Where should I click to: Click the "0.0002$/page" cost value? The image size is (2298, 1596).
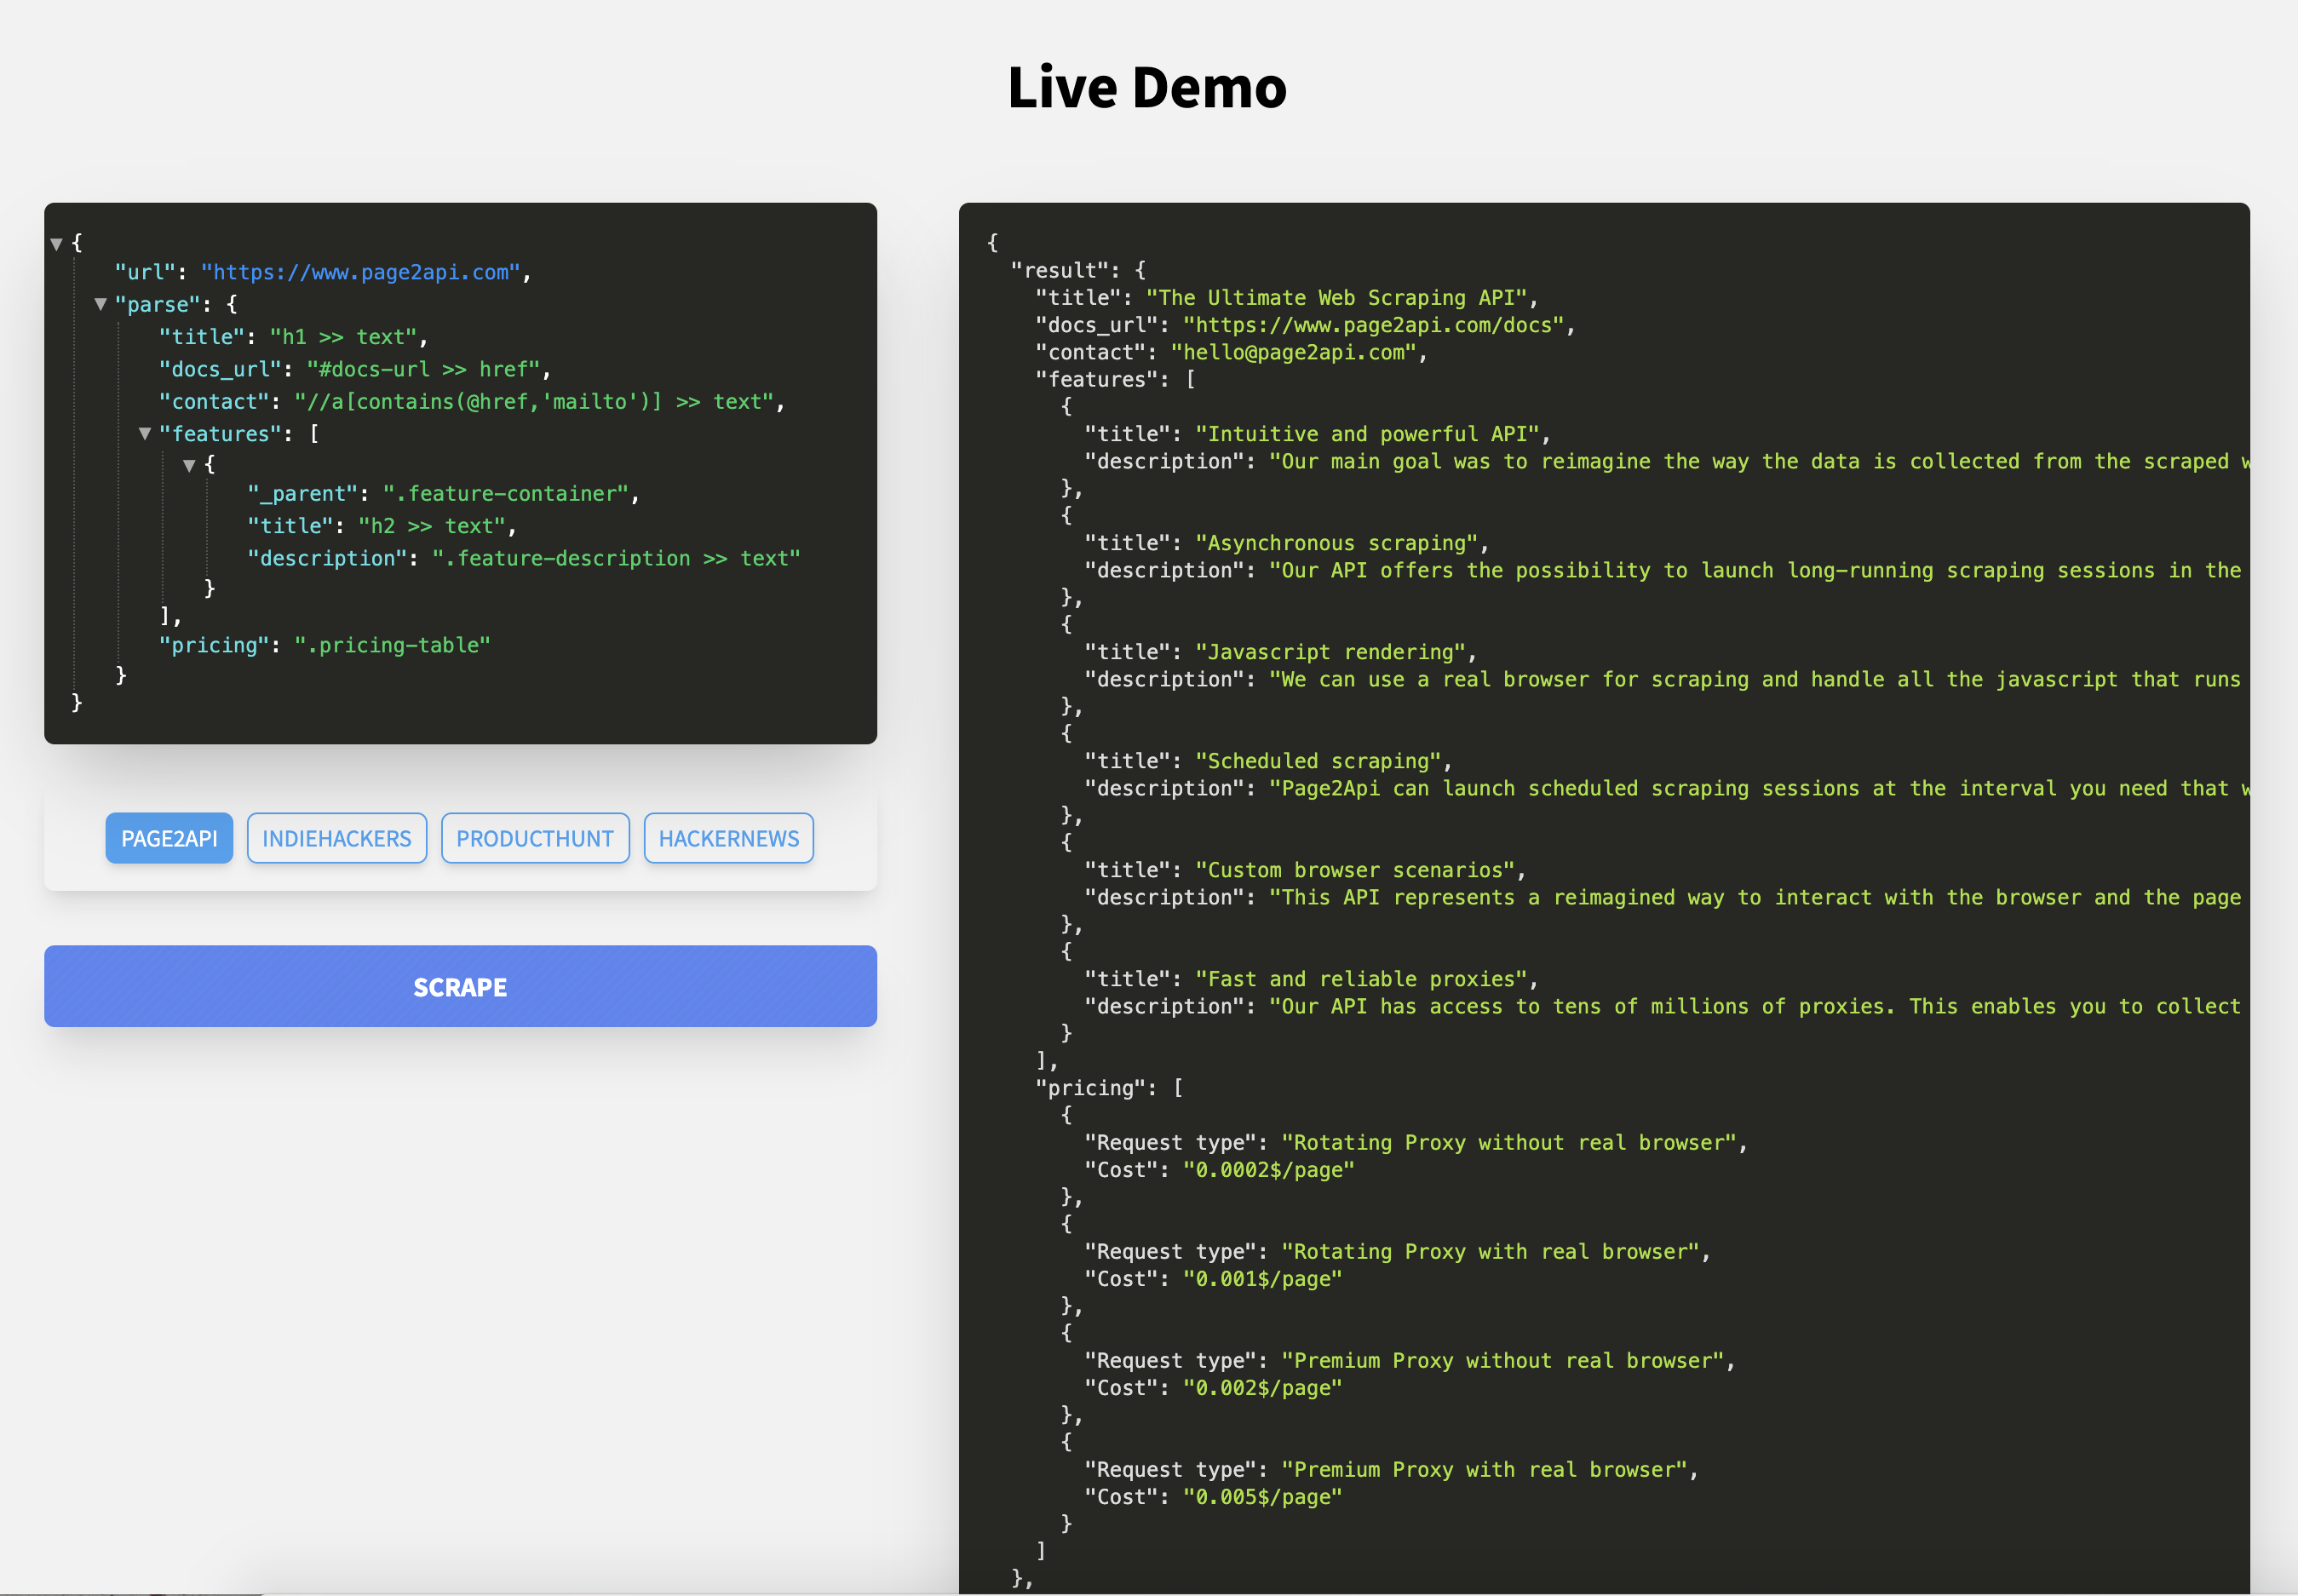pyautogui.click(x=1268, y=1169)
